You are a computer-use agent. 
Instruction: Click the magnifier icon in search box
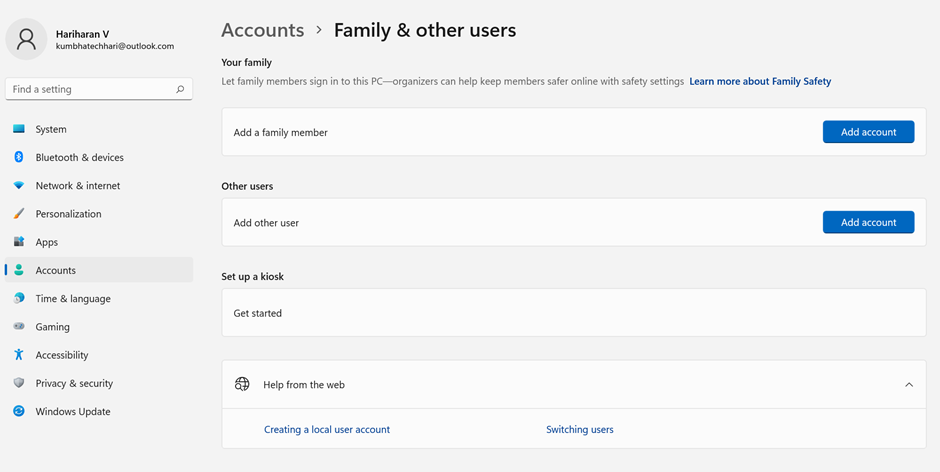[x=180, y=89]
